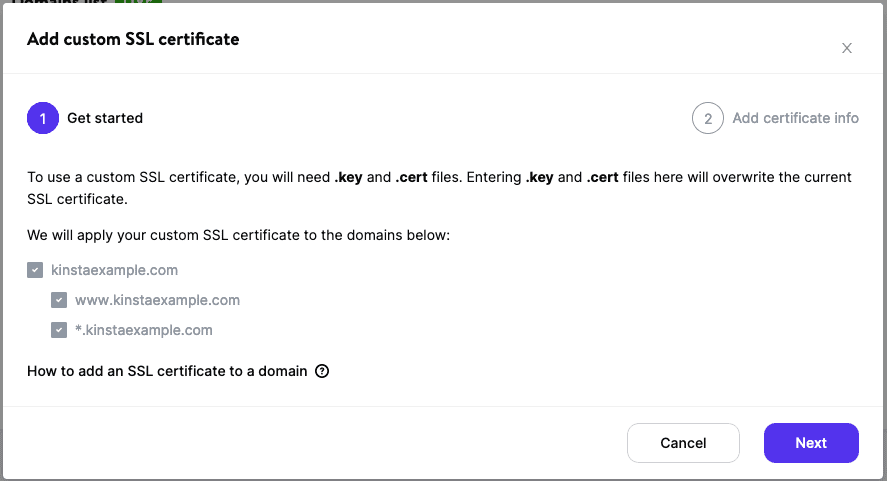Click the Get started step label
Viewport: 887px width, 481px height.
coord(105,118)
